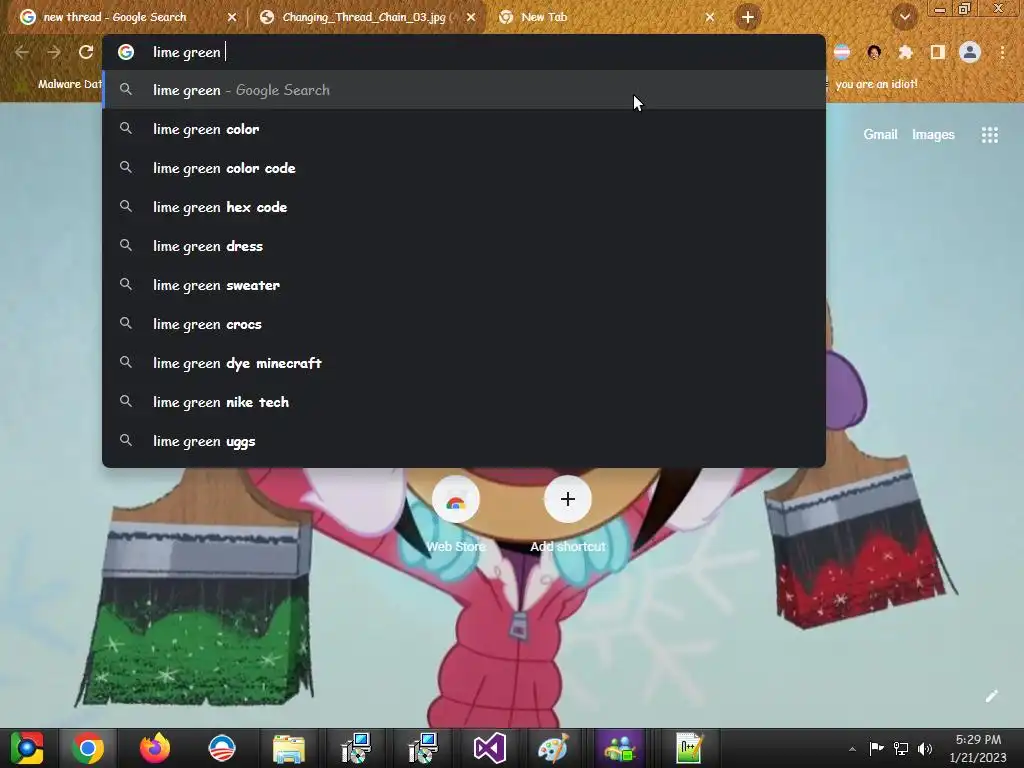
Task: Select 'lime green hex code' suggestion
Action: click(464, 207)
